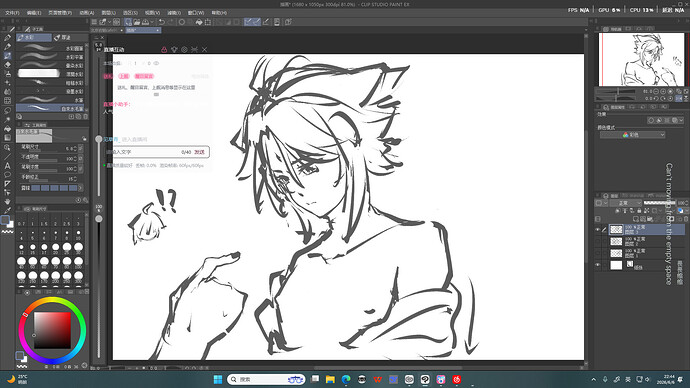The width and height of the screenshot is (690, 388).
Task: Toggle the first snap-to-ruler button in command bar
Action: [248, 22]
